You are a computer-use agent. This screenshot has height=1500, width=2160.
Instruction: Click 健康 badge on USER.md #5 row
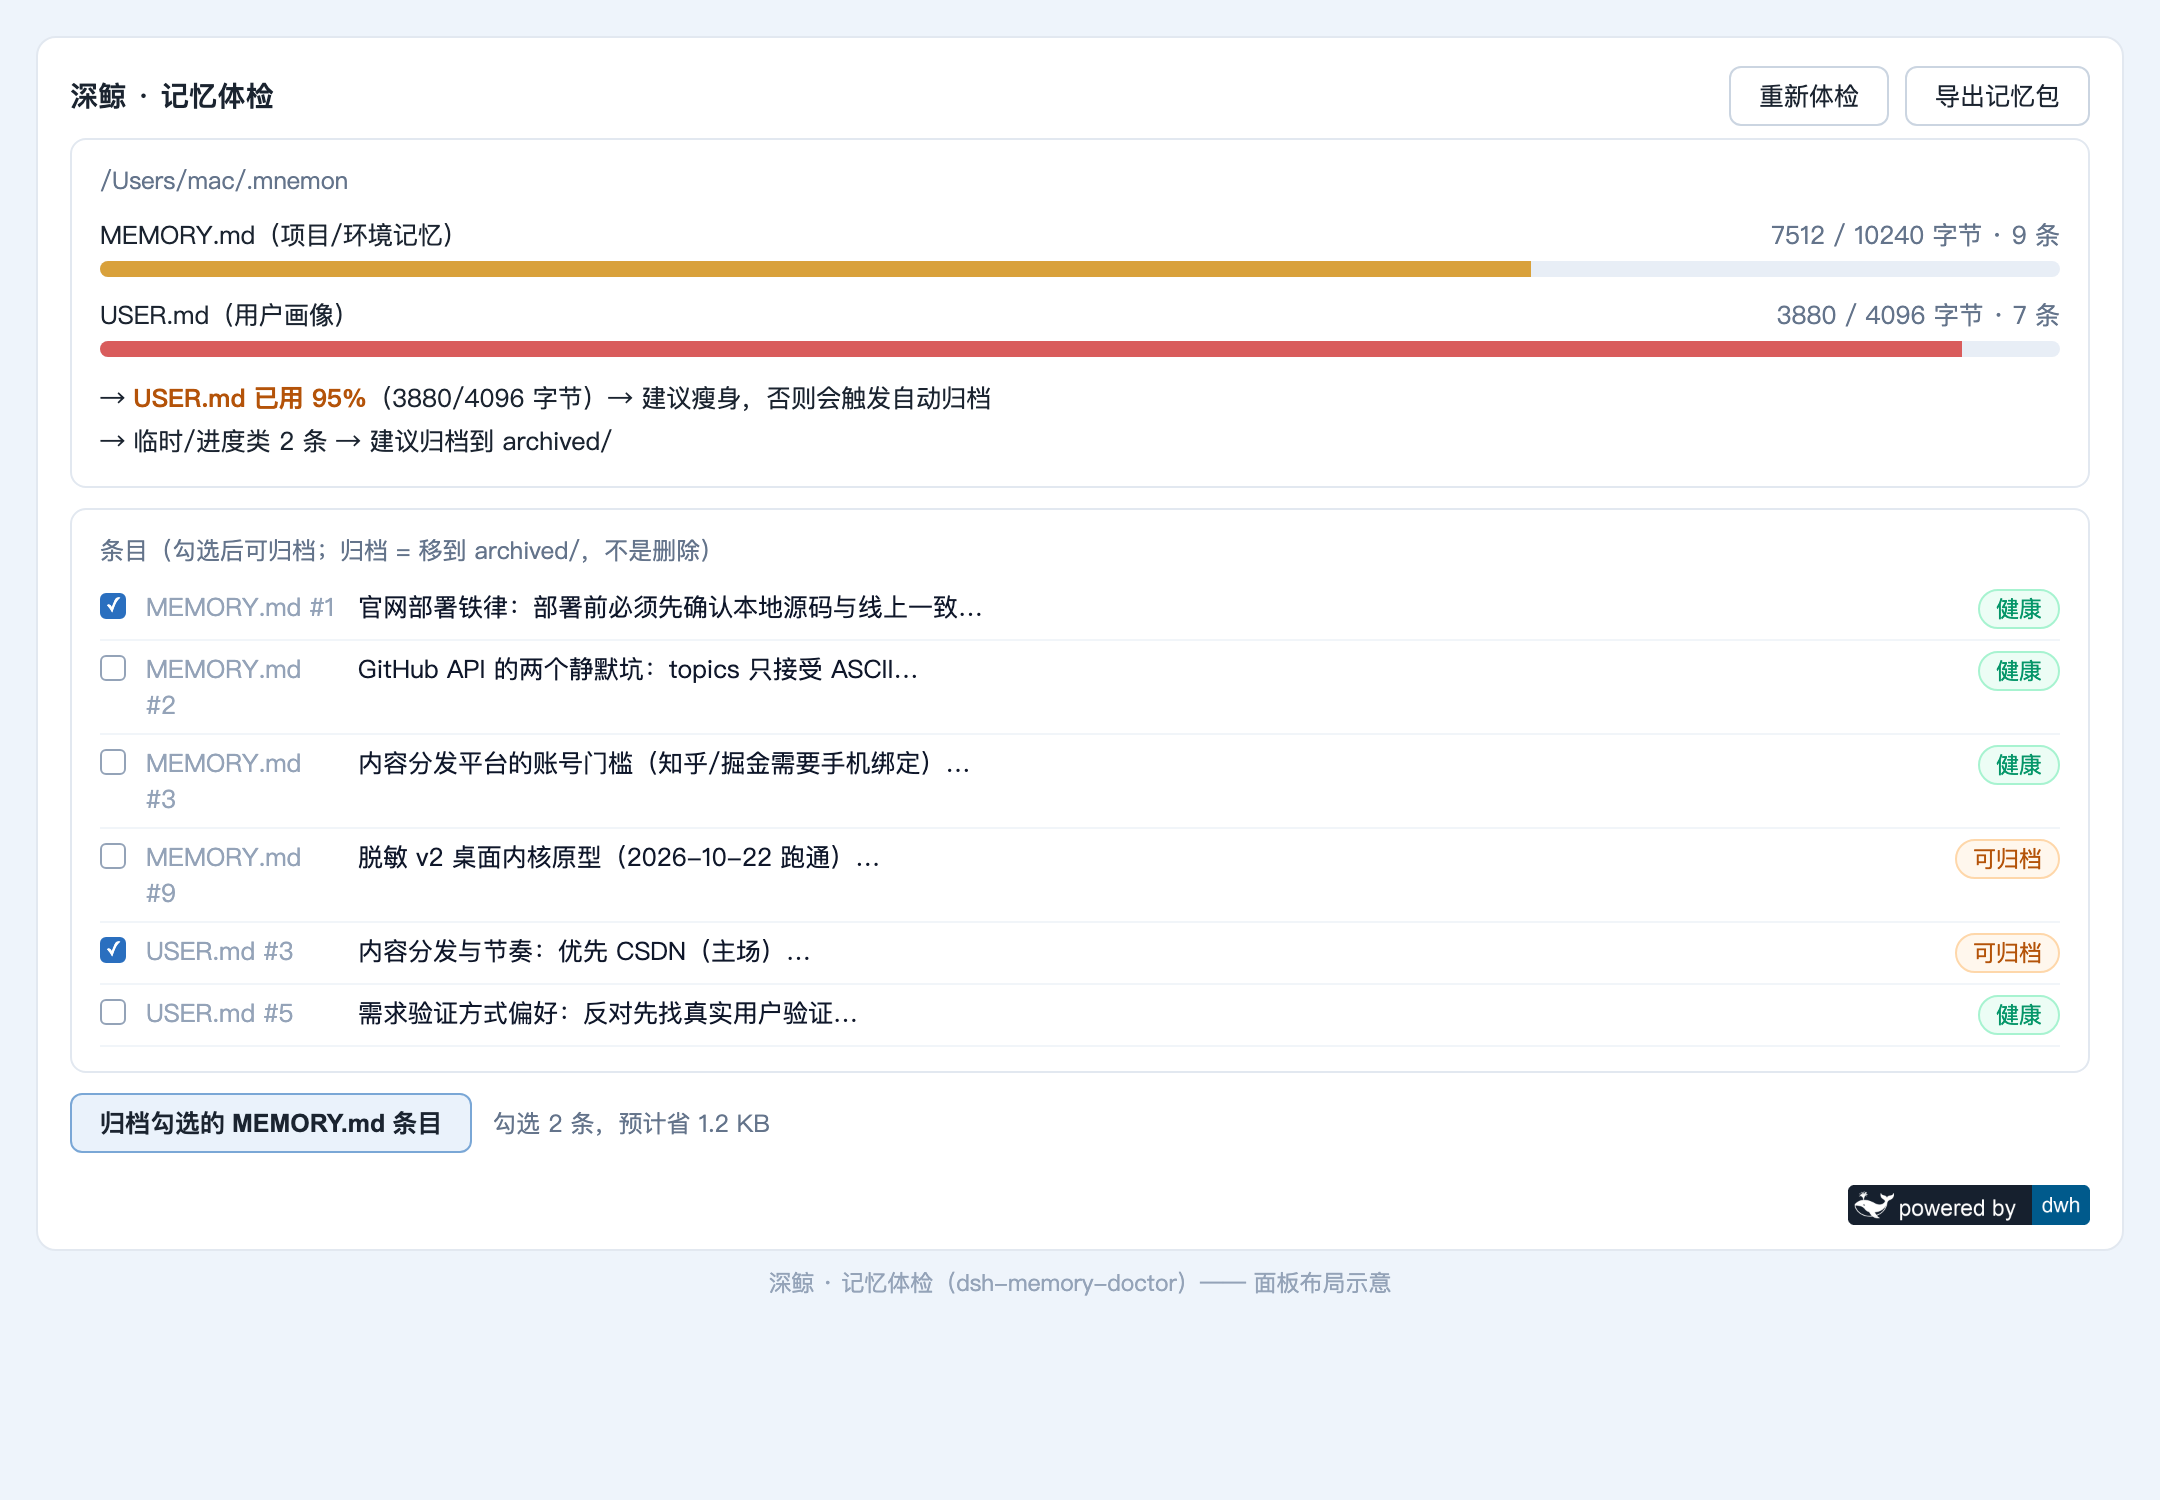point(2018,1015)
